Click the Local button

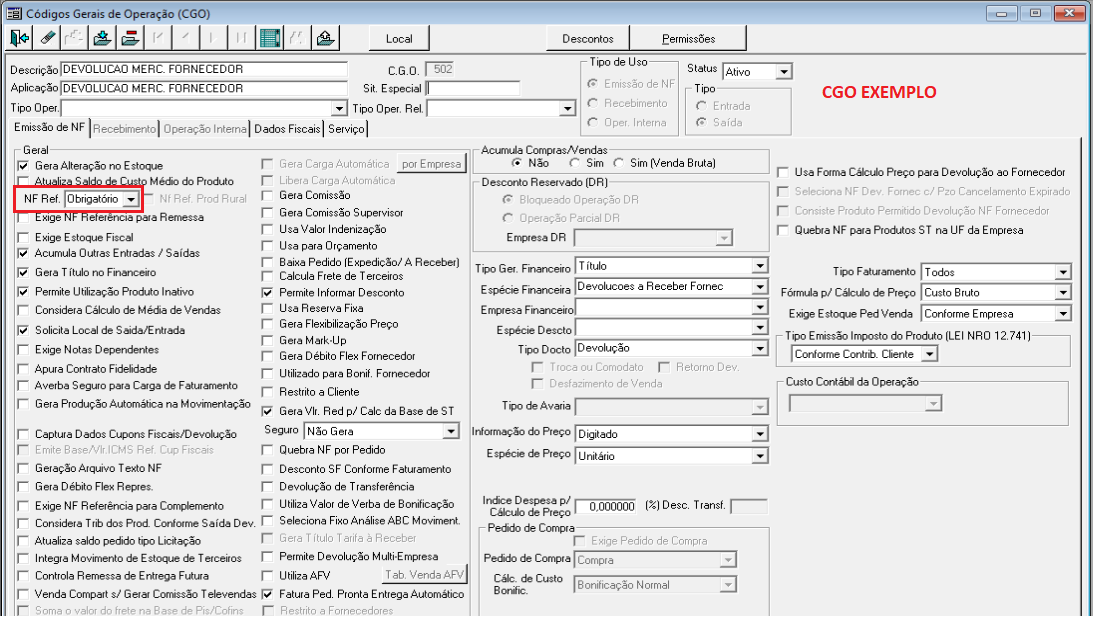tap(399, 39)
